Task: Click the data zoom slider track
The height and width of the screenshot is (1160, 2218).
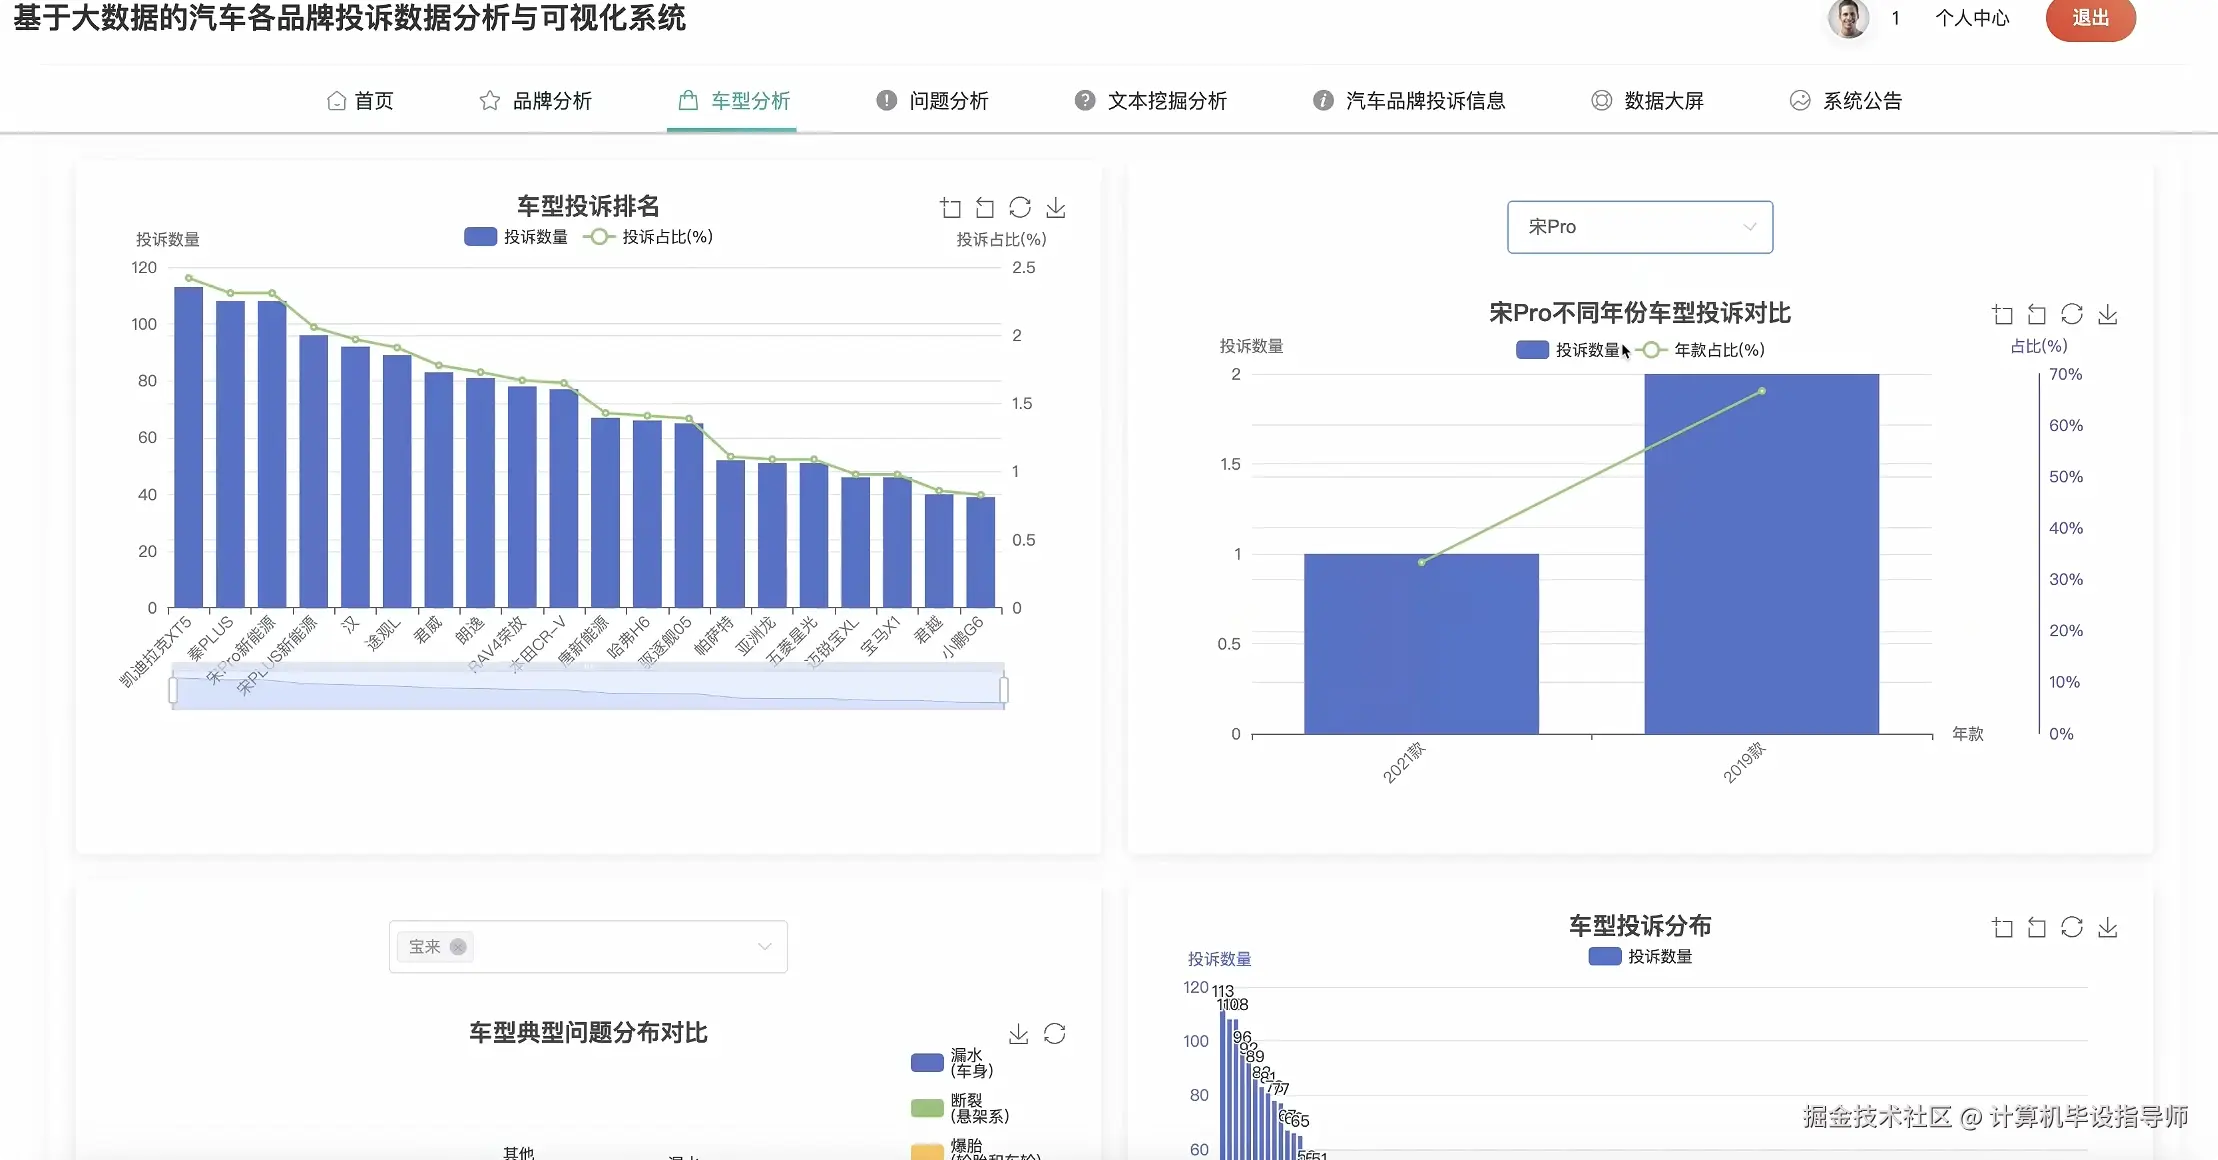Action: (x=588, y=690)
